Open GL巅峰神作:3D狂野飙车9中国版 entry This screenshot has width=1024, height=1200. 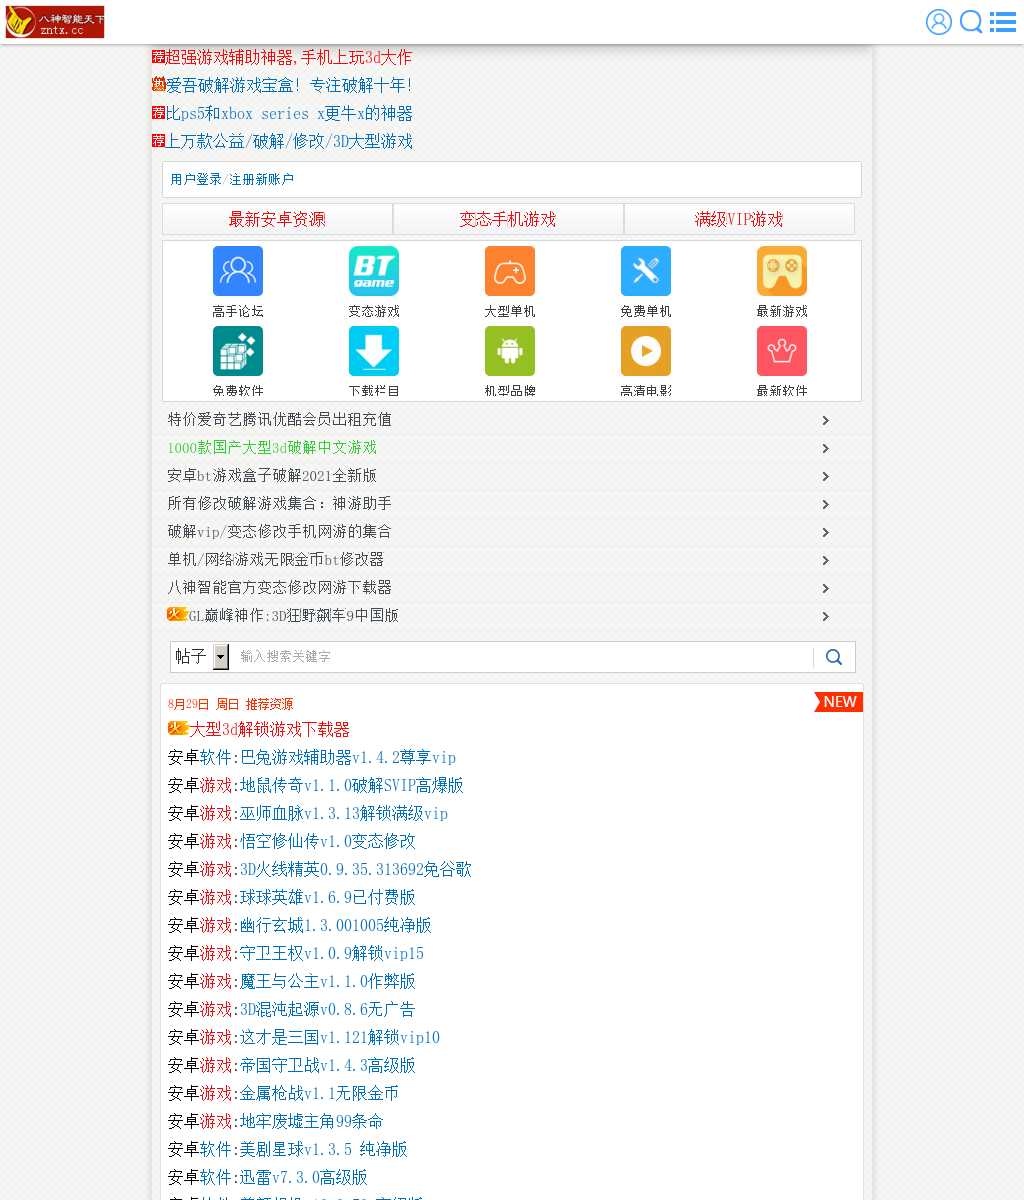click(294, 615)
